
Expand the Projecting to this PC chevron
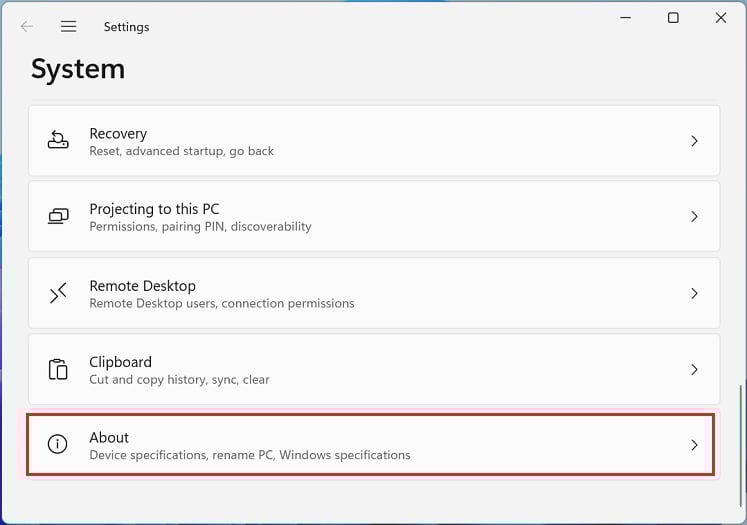click(694, 217)
